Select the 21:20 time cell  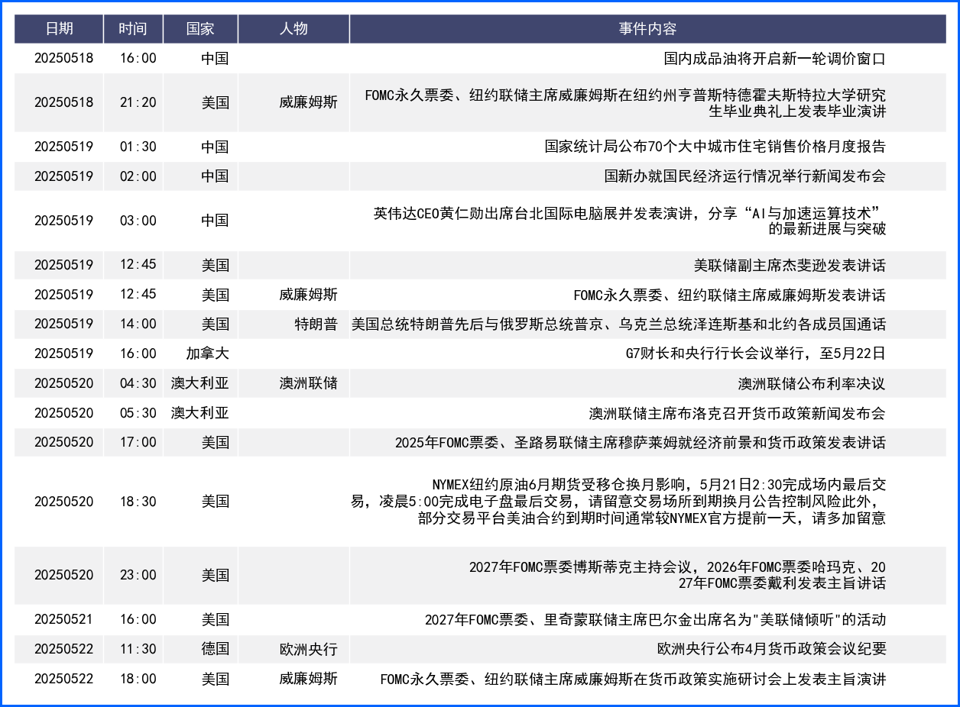(x=138, y=102)
